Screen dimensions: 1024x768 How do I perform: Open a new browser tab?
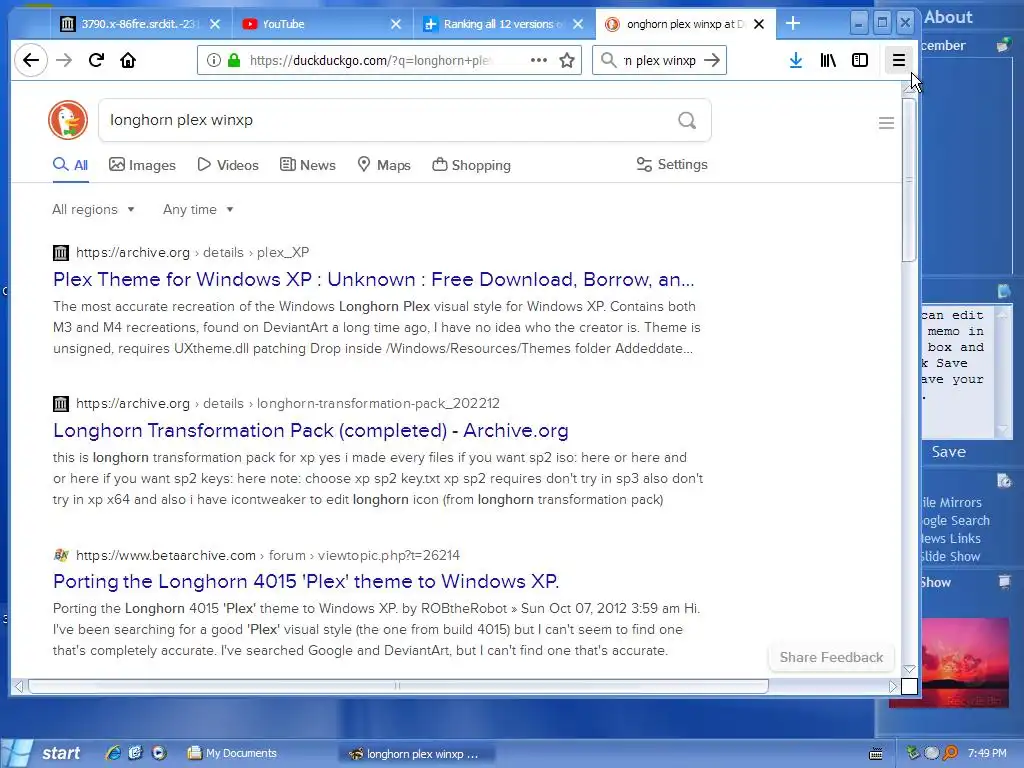[793, 24]
